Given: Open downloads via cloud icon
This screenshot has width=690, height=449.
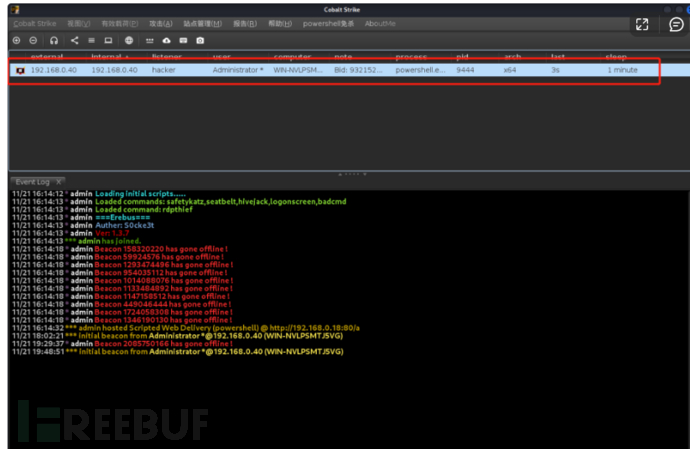Looking at the screenshot, I should 166,40.
